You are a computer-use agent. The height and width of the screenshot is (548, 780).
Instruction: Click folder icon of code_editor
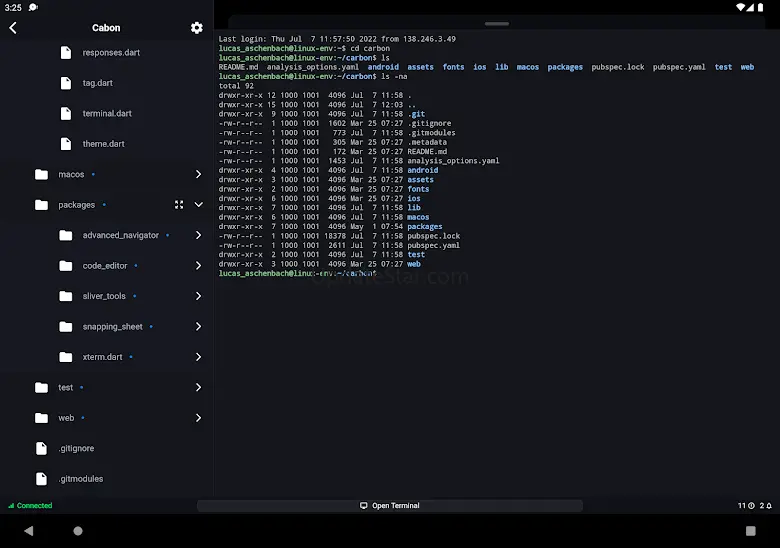(66, 266)
